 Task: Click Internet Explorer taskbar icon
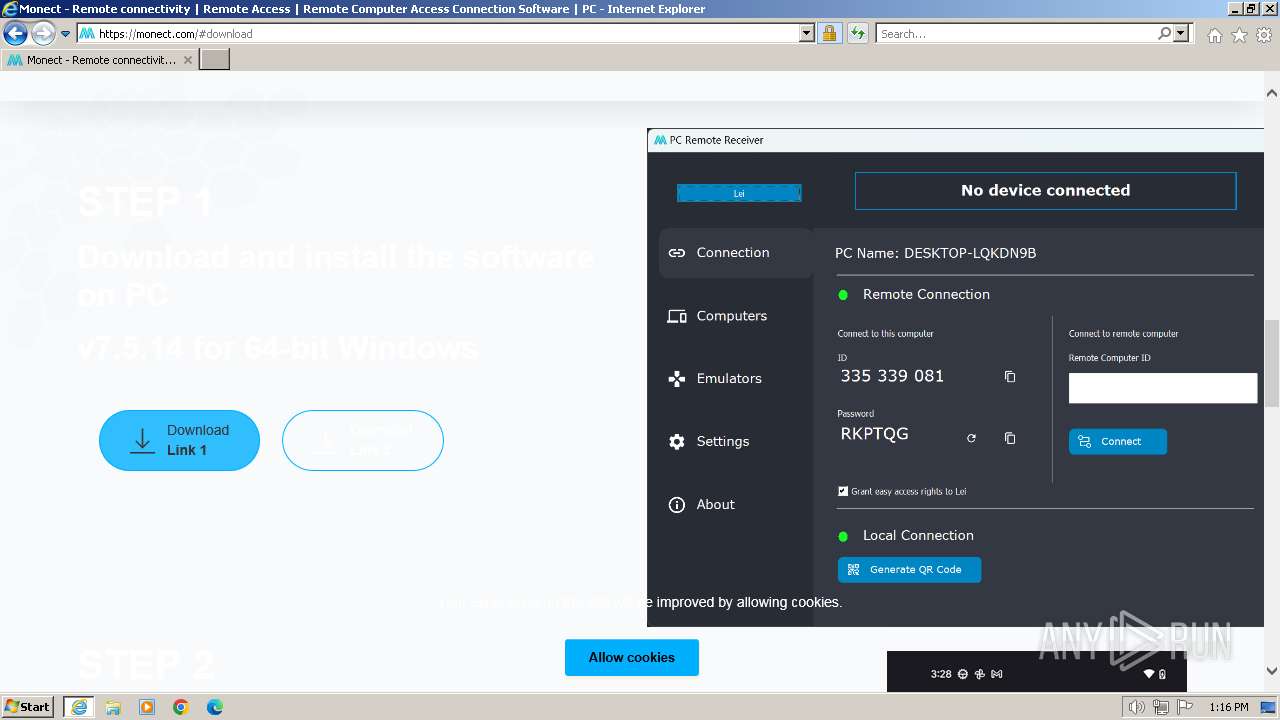(x=79, y=707)
